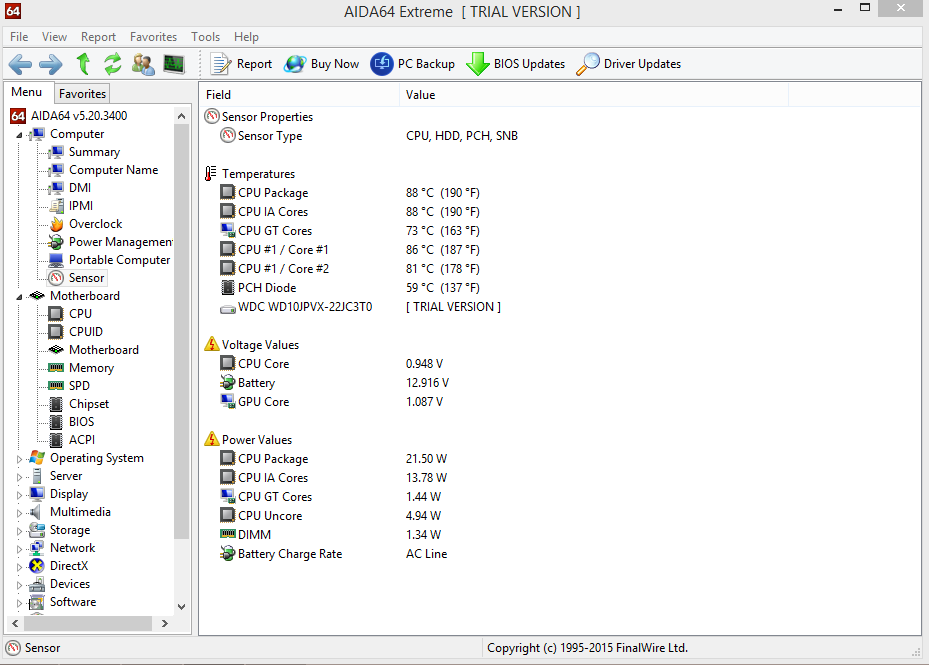Click the Motherboard category icon
This screenshot has width=929, height=665.
click(x=37, y=295)
